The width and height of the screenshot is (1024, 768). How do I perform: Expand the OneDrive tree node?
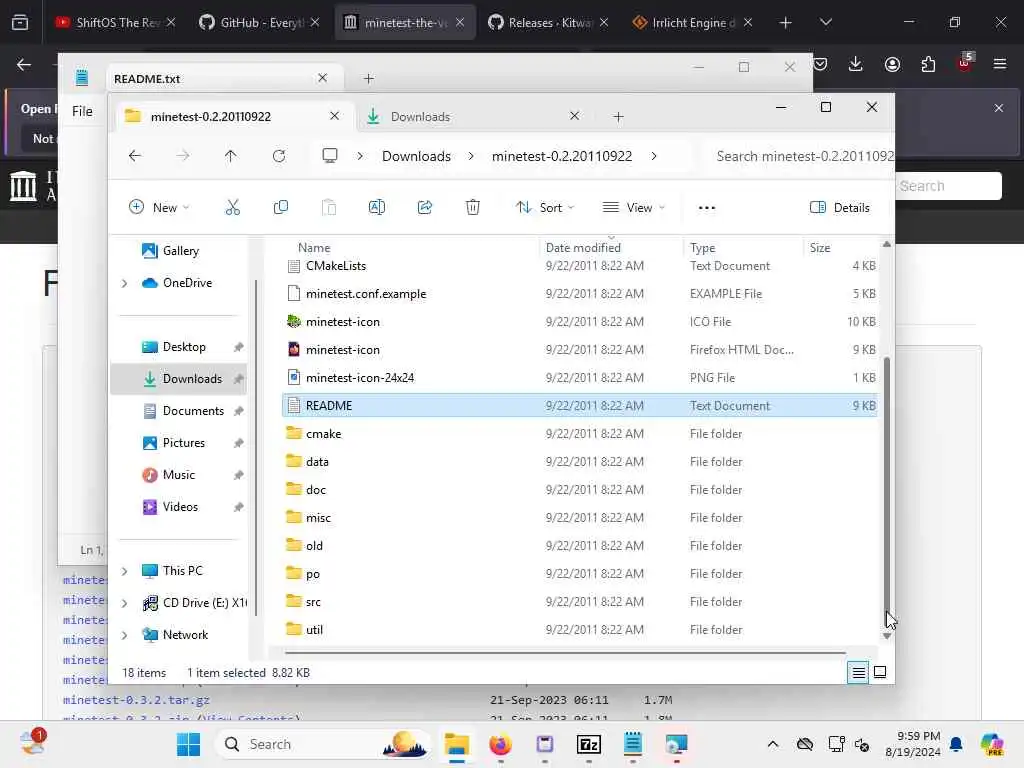point(124,283)
